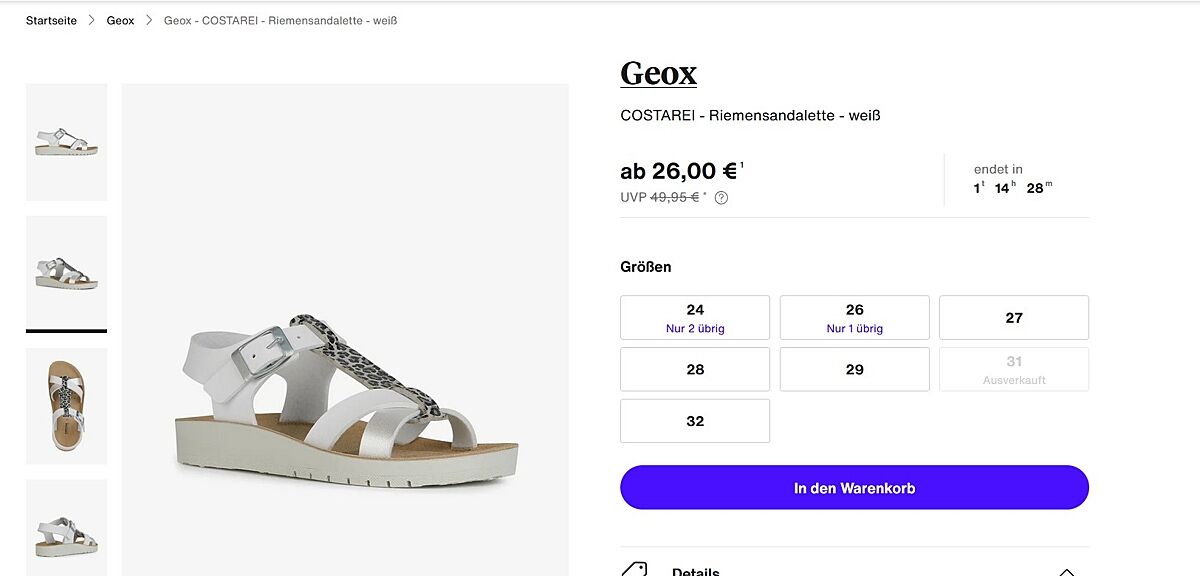The width and height of the screenshot is (1200, 576).
Task: Click the UVP info question mark icon
Action: [722, 198]
